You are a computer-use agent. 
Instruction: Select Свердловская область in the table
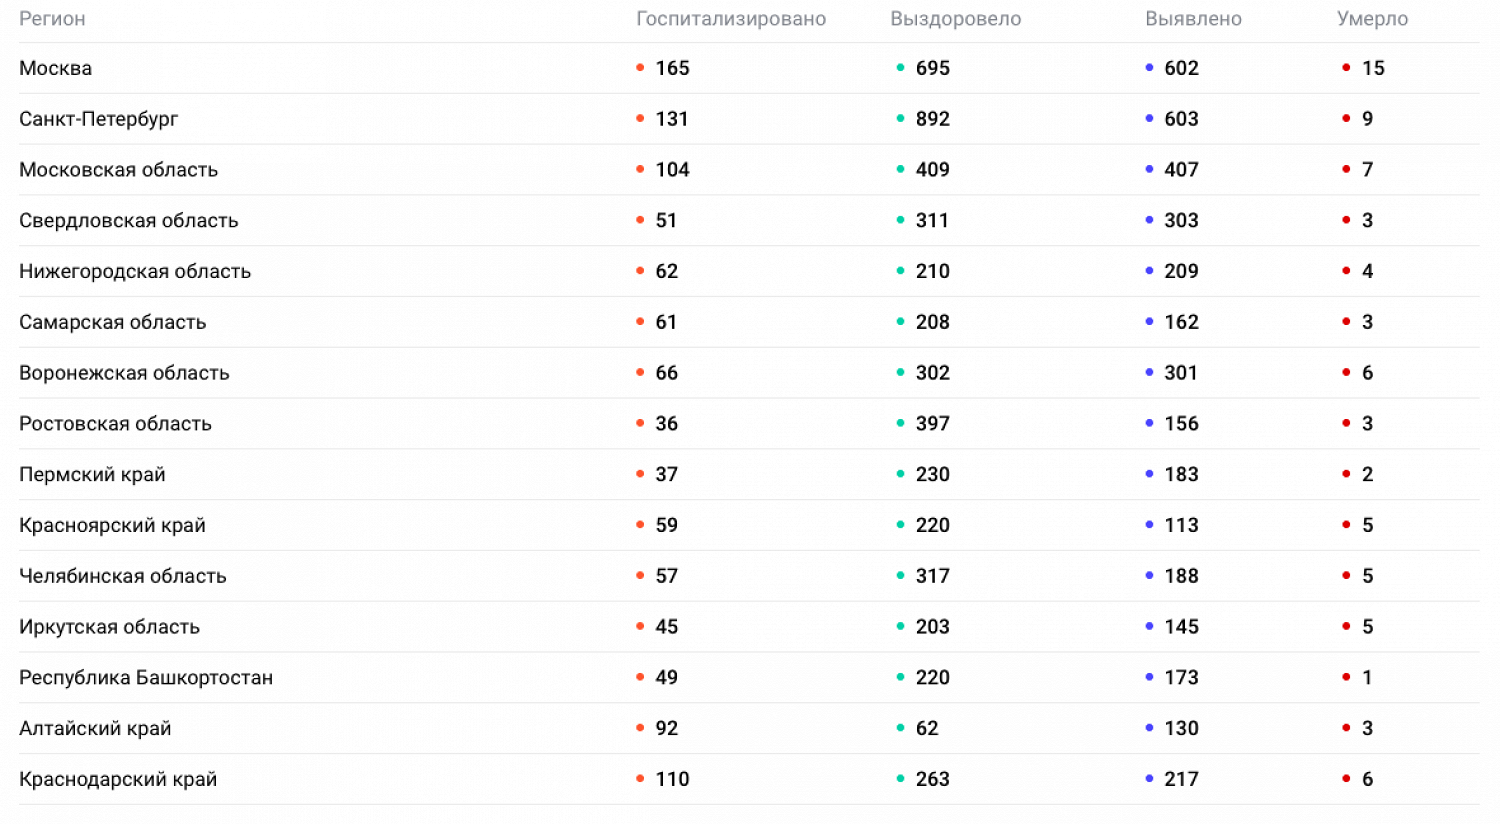pos(128,221)
